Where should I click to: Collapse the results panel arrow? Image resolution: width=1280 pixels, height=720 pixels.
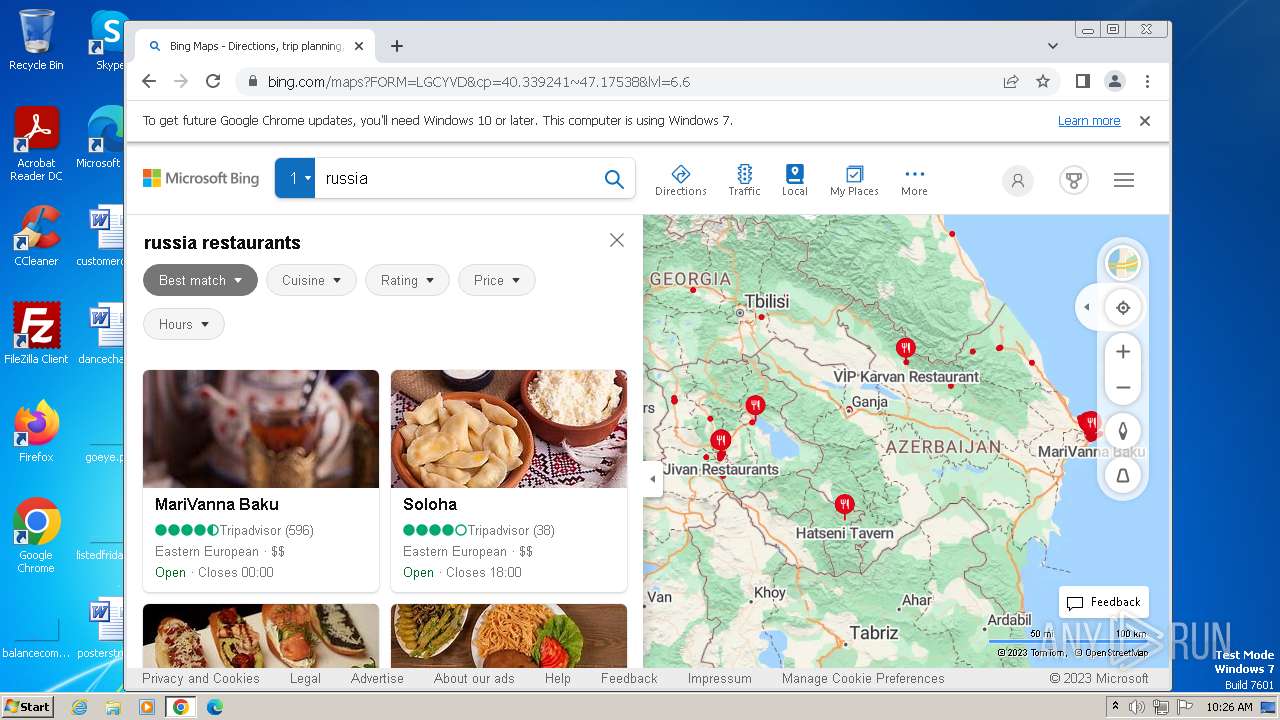[x=652, y=479]
